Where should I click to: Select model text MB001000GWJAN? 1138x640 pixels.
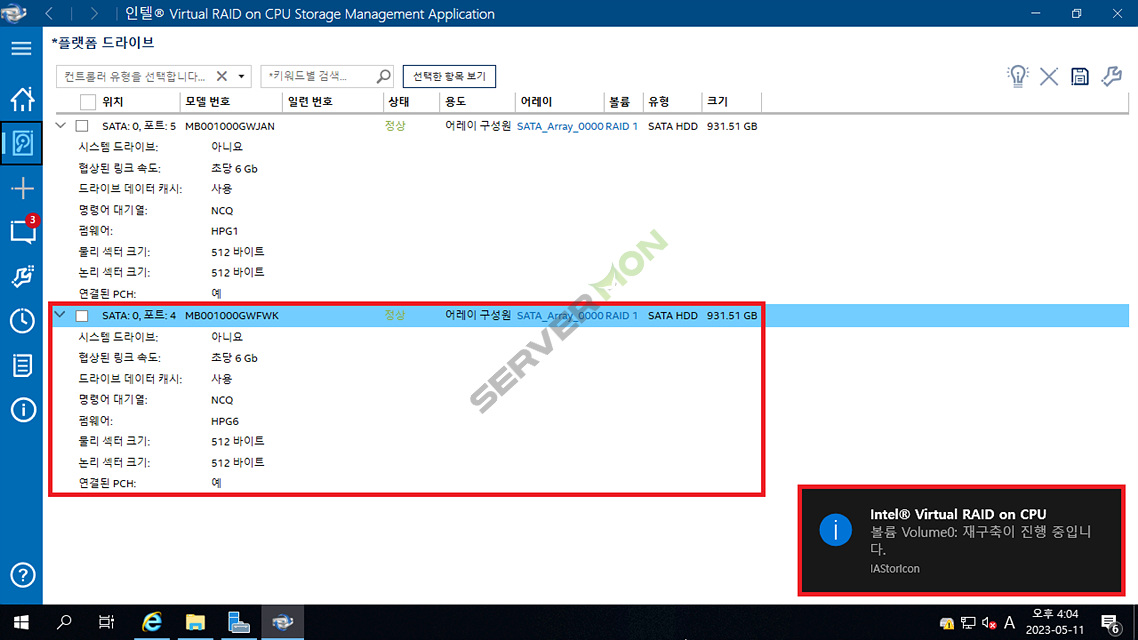(229, 126)
